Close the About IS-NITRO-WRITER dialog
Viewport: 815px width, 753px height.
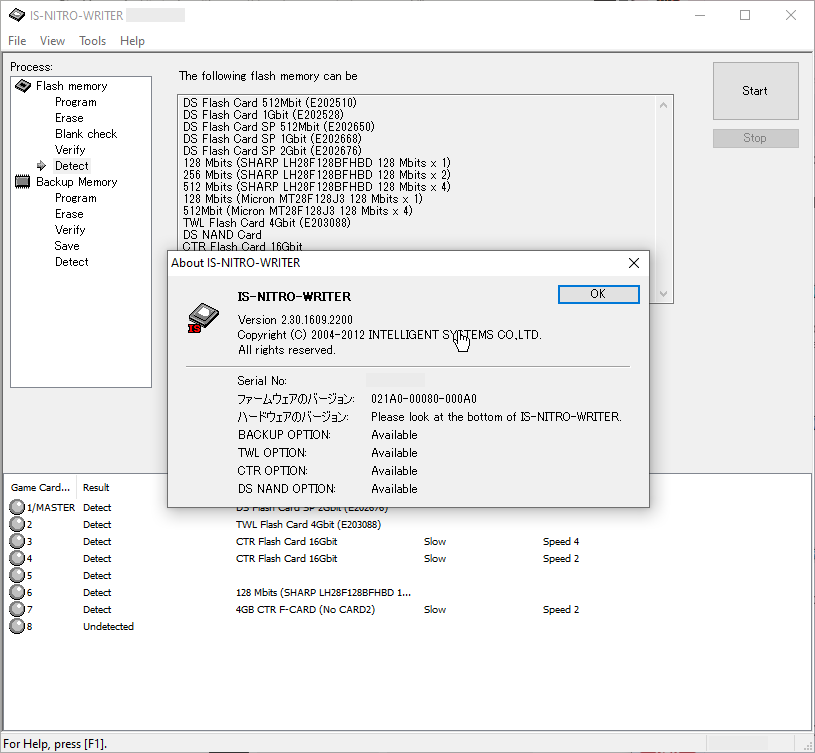pos(634,263)
